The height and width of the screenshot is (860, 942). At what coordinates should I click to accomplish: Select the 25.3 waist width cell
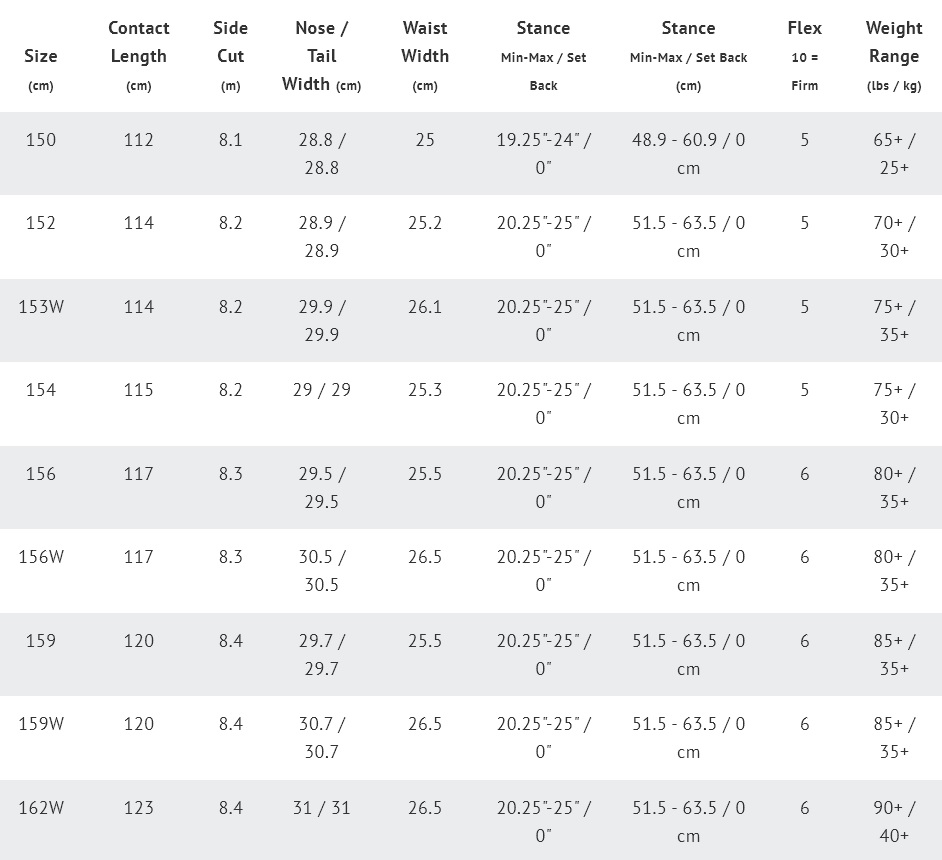pos(425,390)
